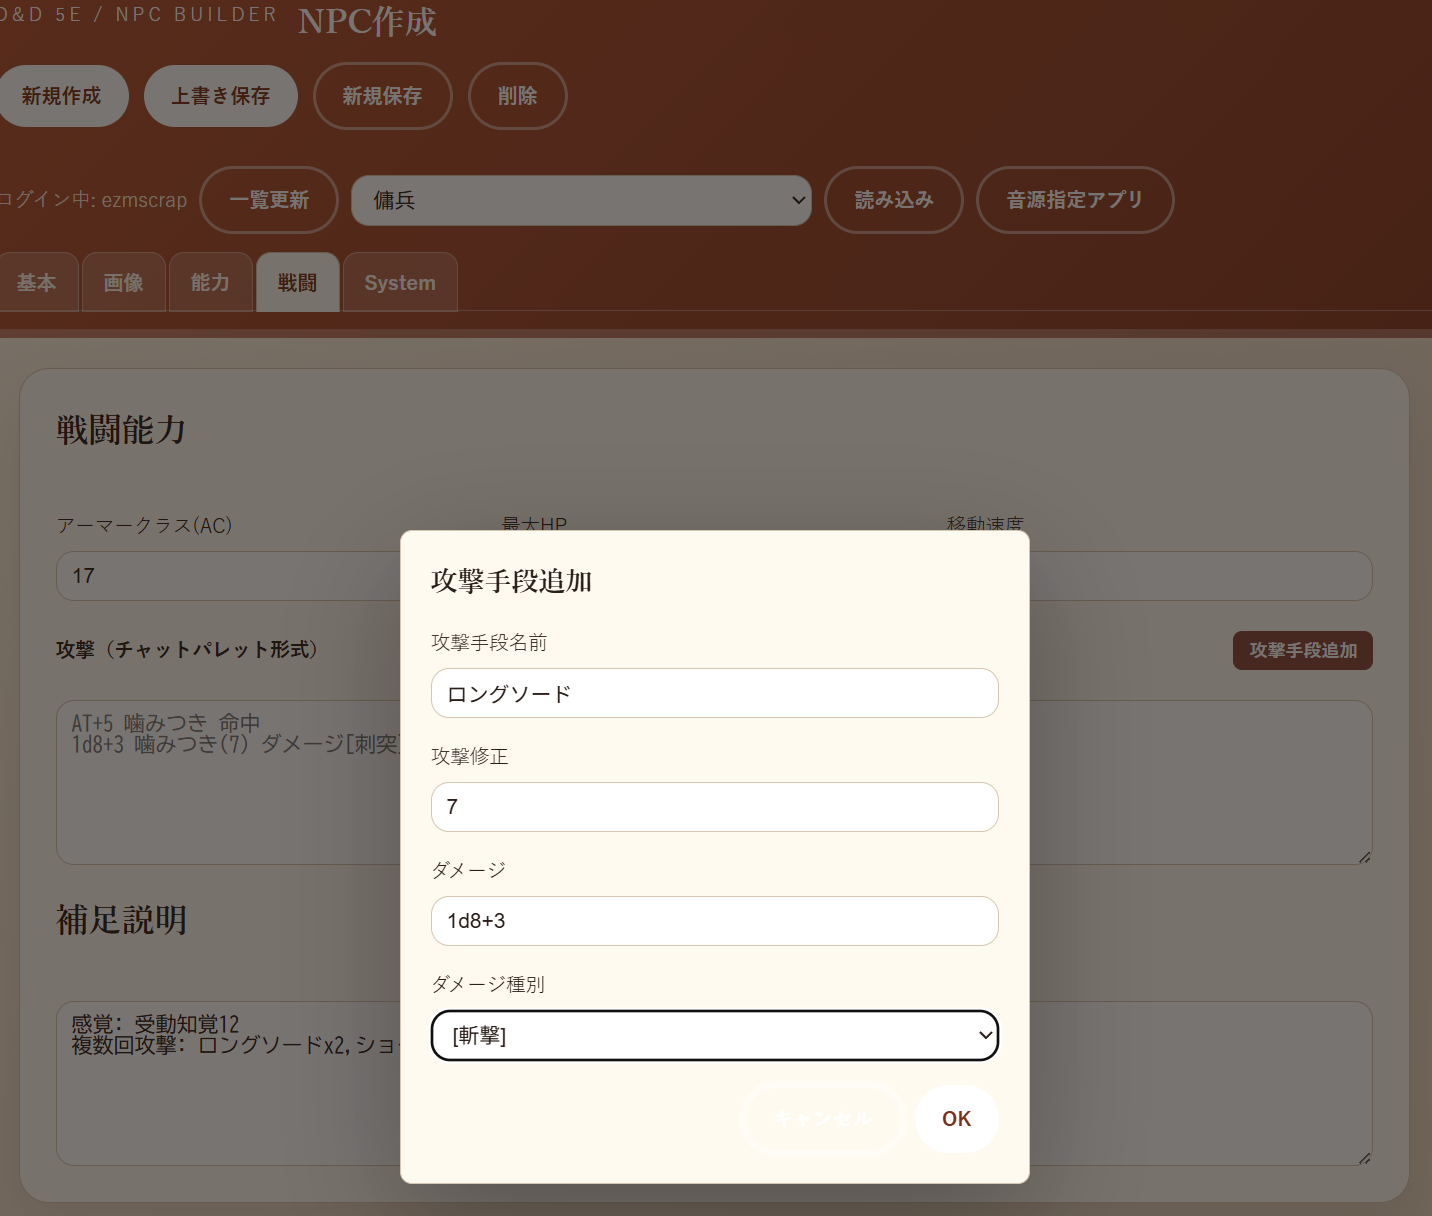Screen dimensions: 1432x1216
Task: Click the 読み込み button
Action: click(x=894, y=200)
